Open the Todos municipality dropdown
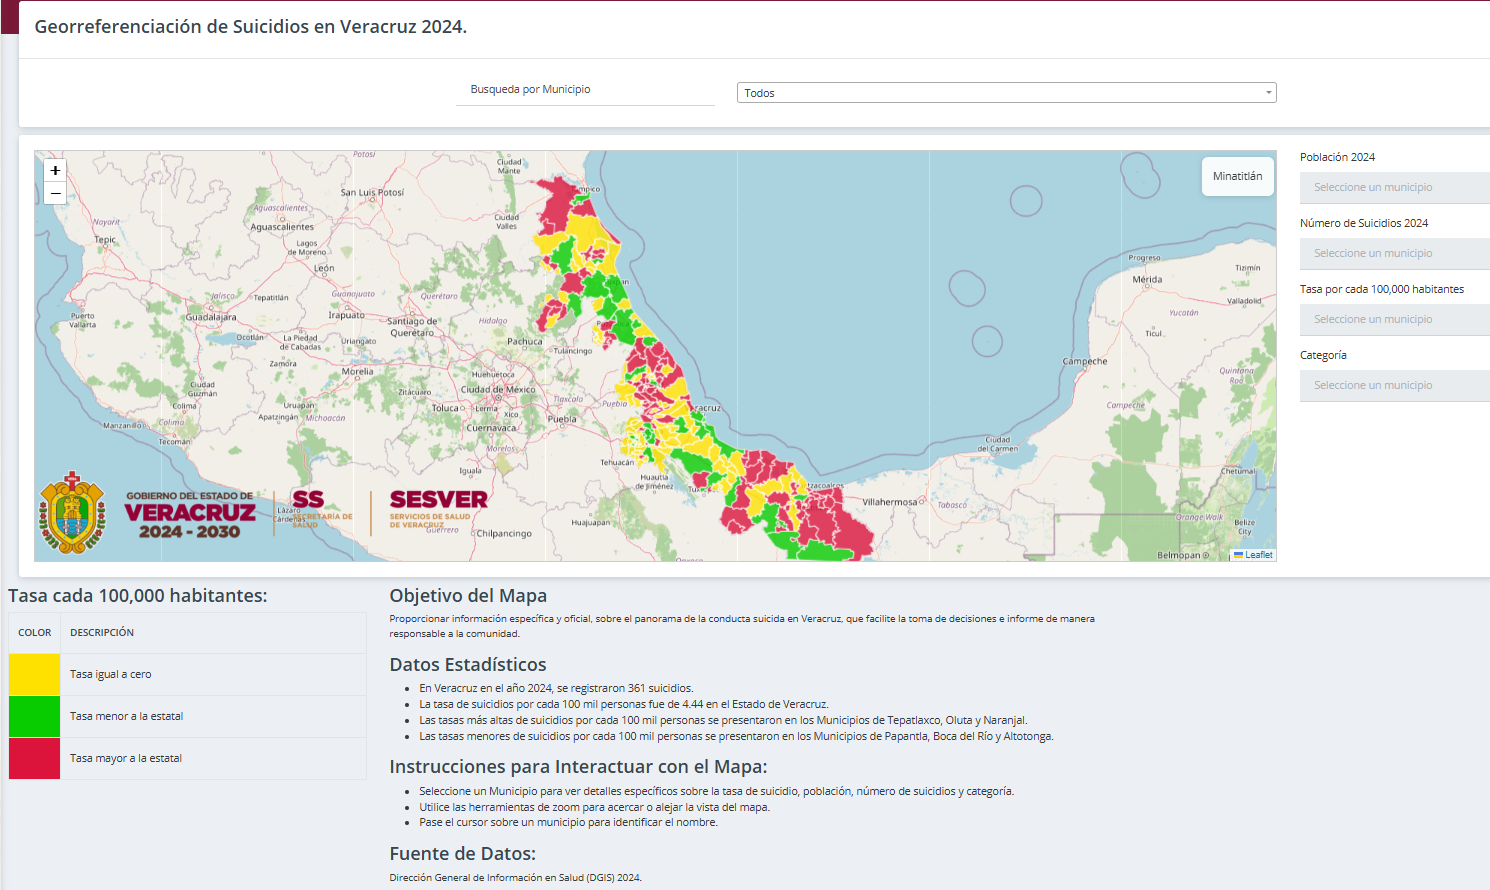 (1007, 93)
